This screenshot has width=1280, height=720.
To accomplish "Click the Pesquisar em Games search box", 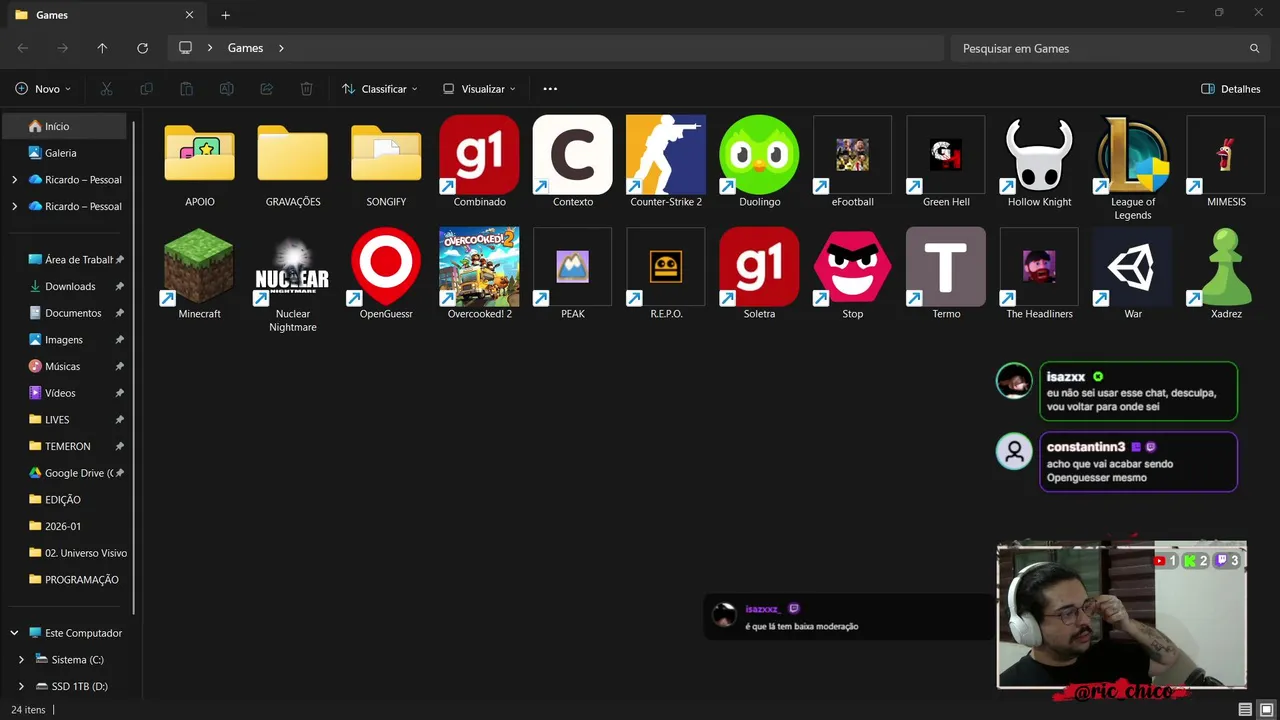I will (1108, 48).
